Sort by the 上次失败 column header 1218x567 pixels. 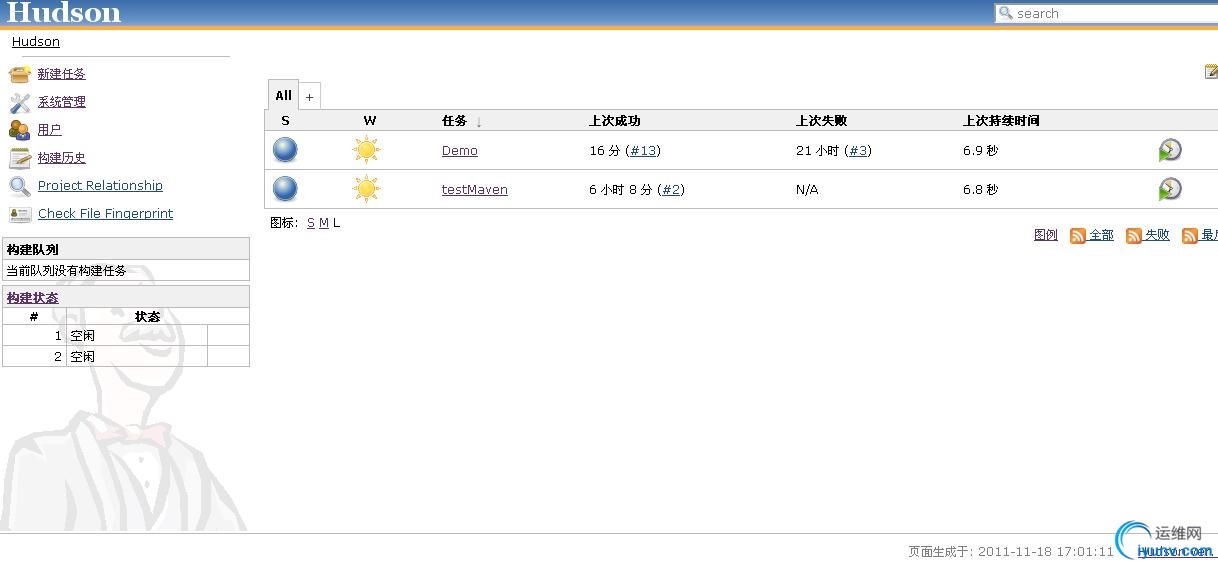[x=822, y=121]
